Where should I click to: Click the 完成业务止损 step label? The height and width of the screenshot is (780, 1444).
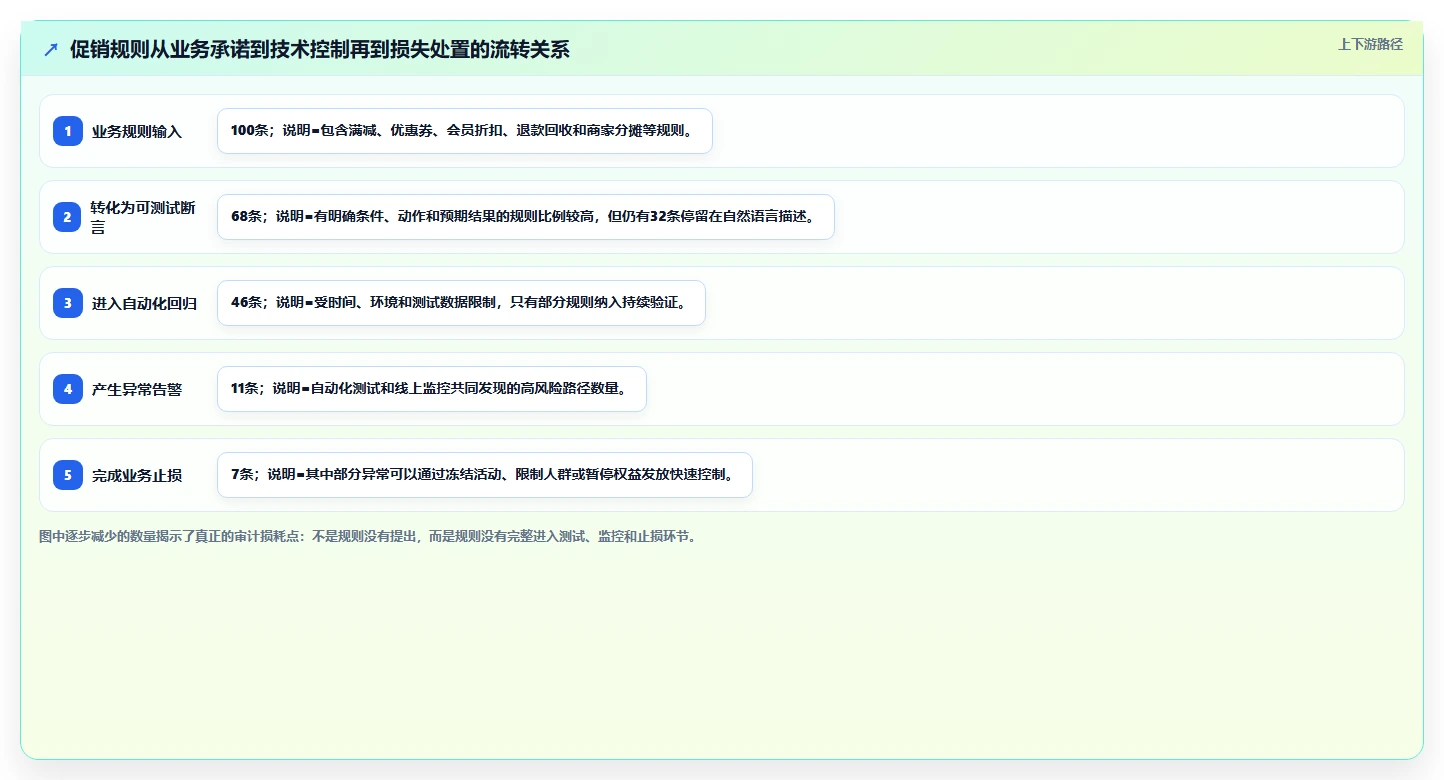(137, 475)
